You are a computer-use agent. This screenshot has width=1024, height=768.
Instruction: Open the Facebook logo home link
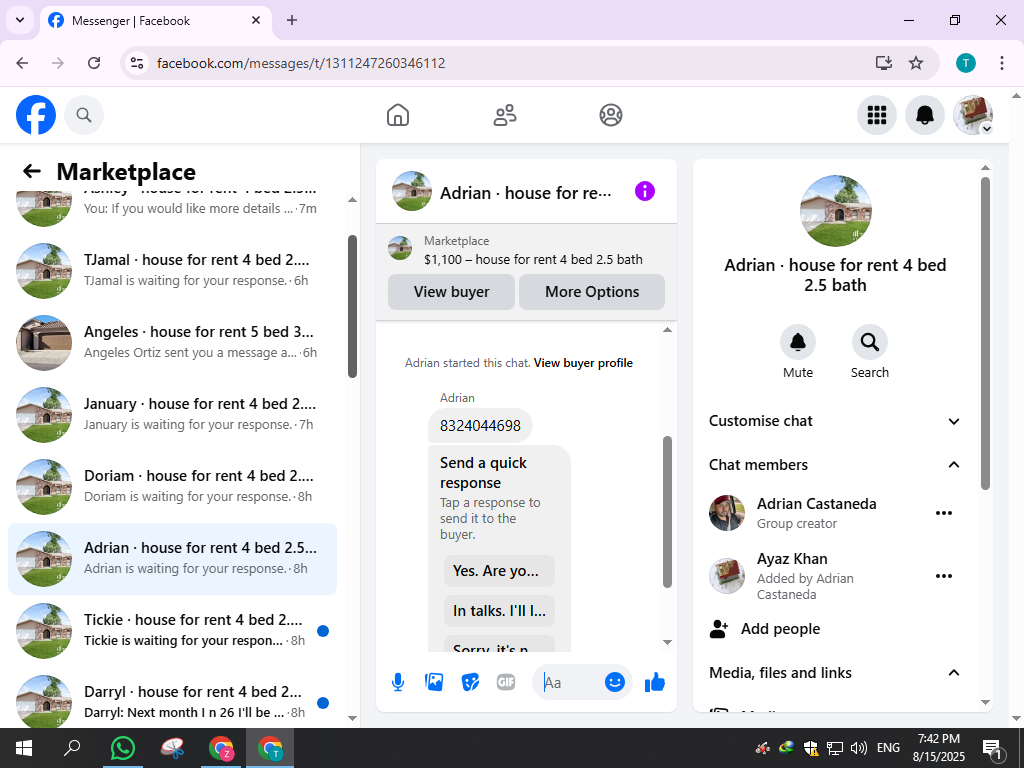pyautogui.click(x=36, y=115)
